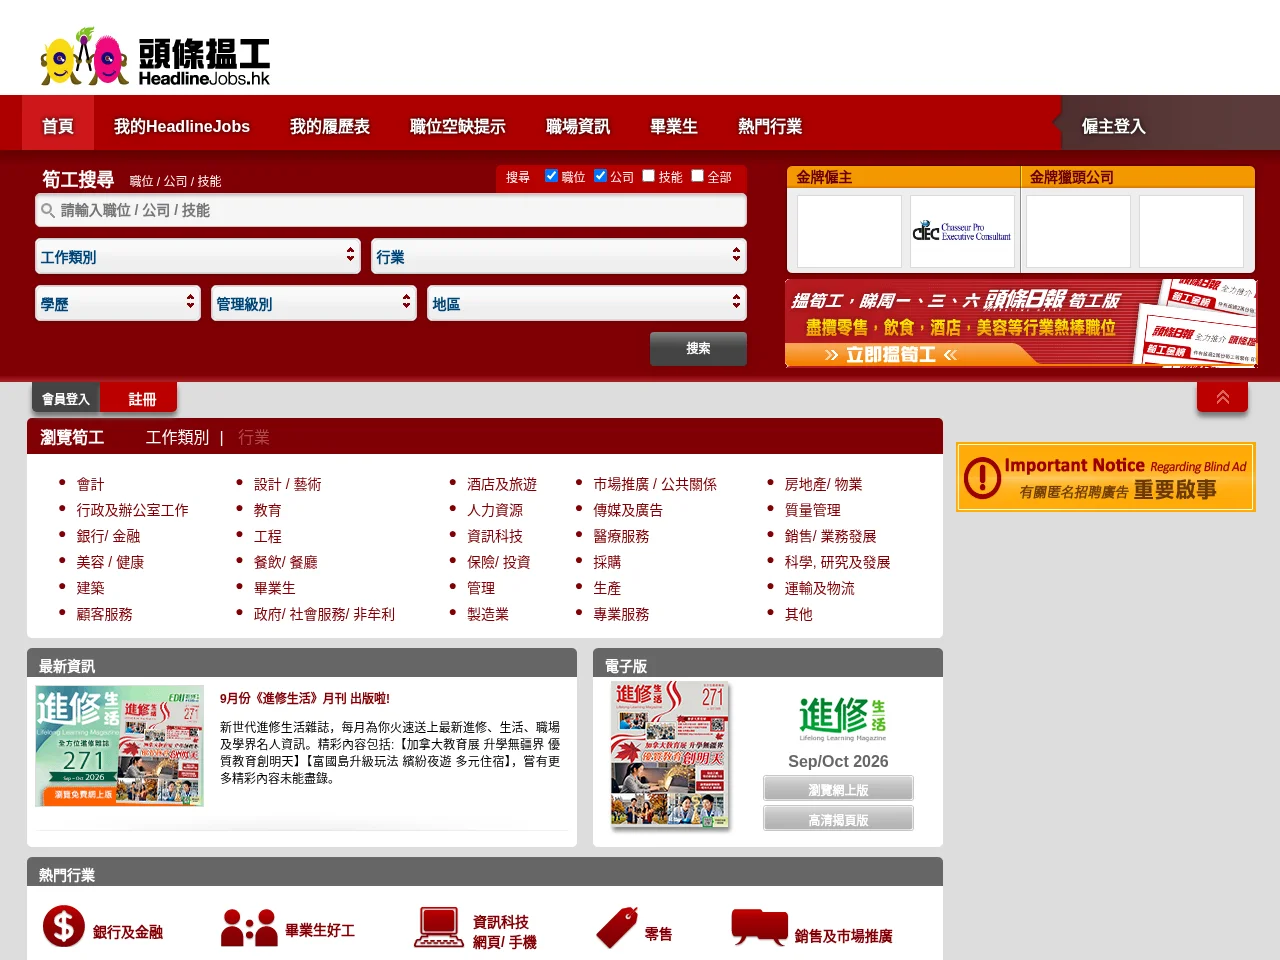Screen dimensions: 1280x960
Task: Open the 行業 dropdown in search panel
Action: click(559, 256)
